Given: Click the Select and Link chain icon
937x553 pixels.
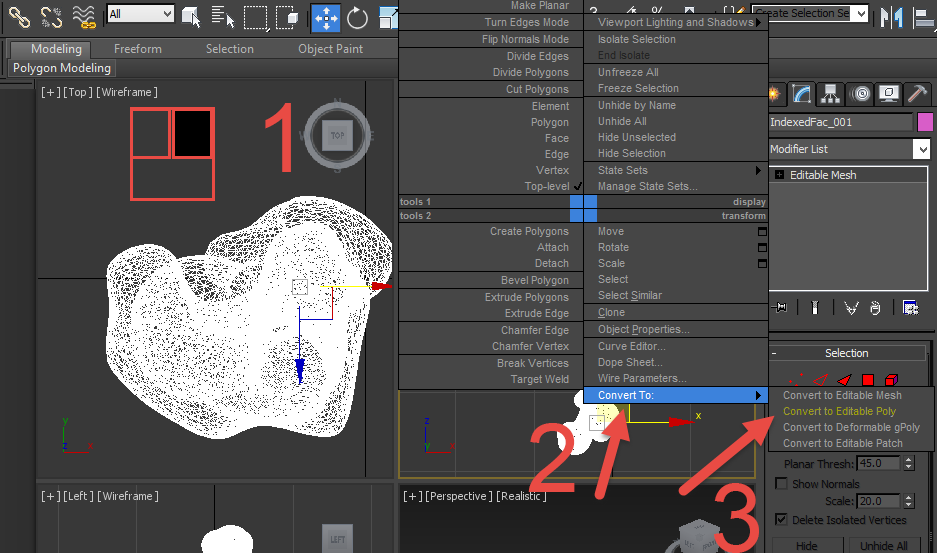Looking at the screenshot, I should click(19, 17).
